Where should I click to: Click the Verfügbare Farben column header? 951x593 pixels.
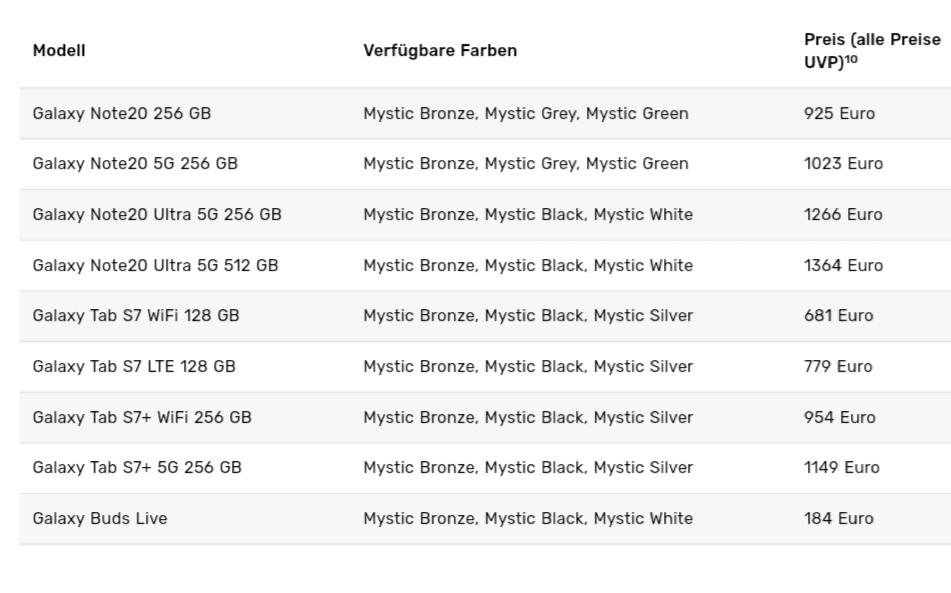(440, 50)
